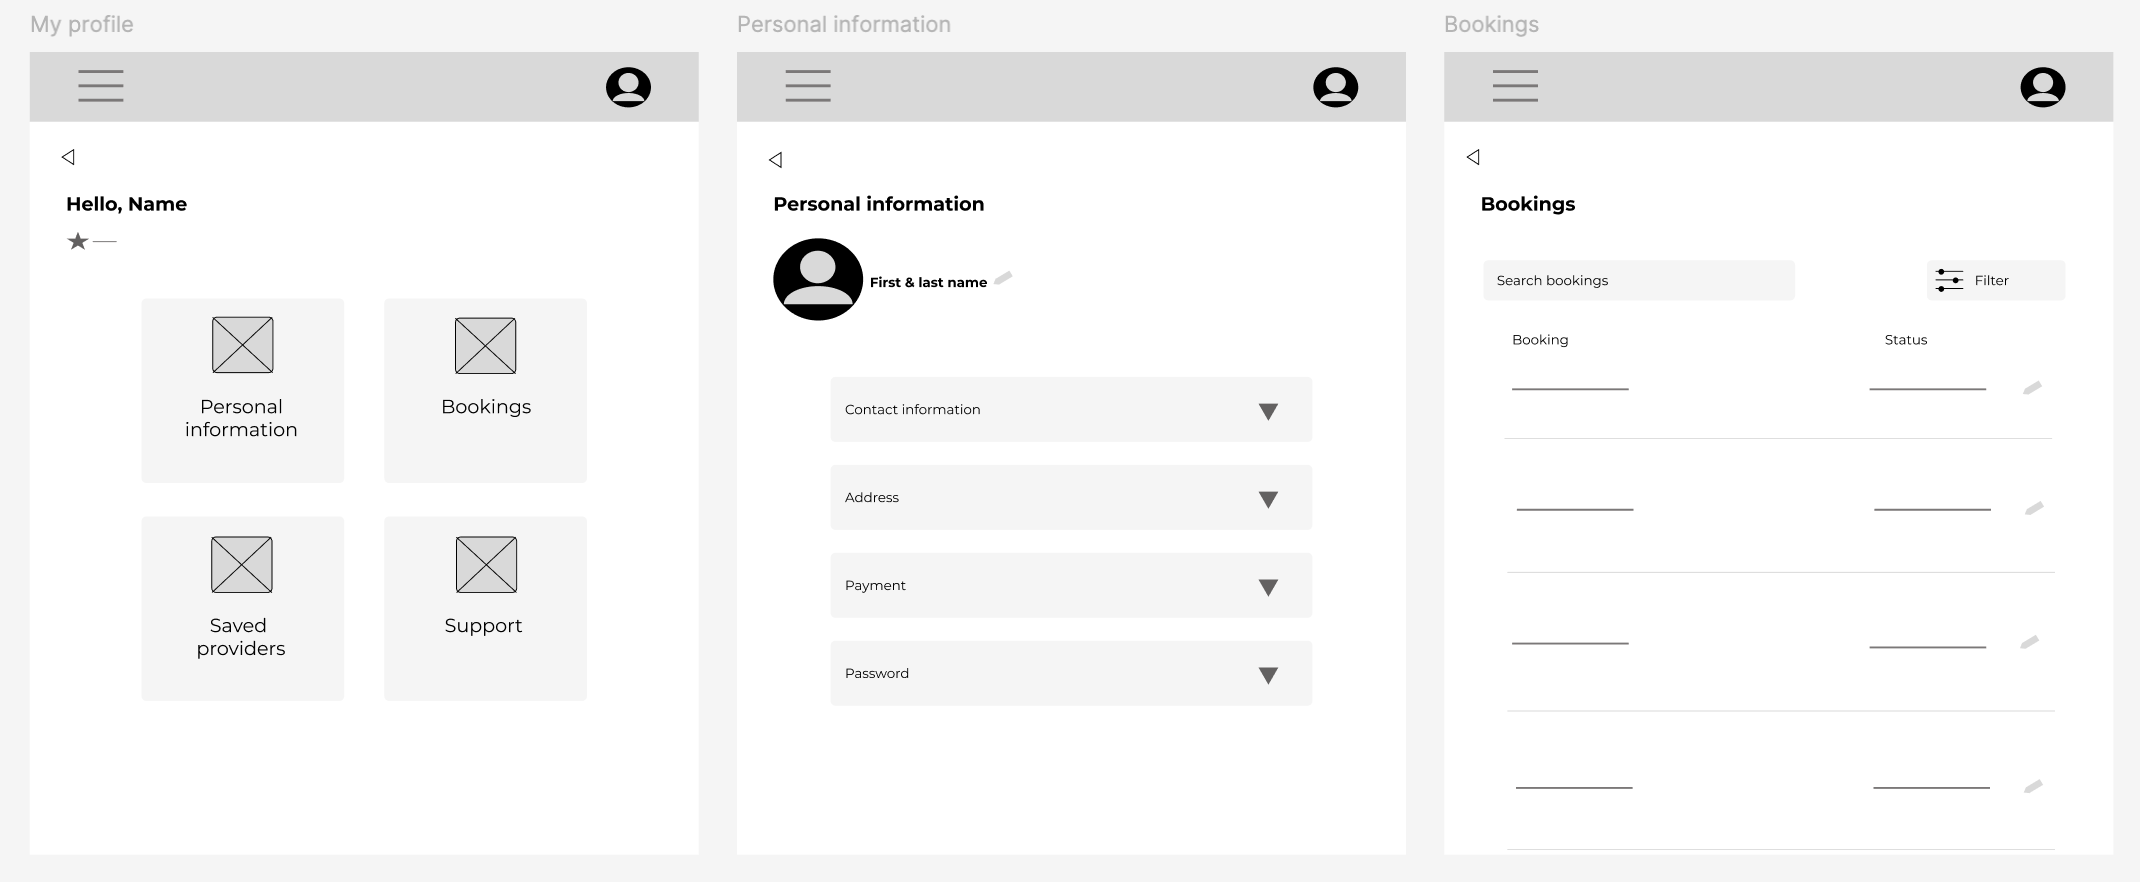Expand the Address dropdown arrow
2140x882 pixels.
[1268, 499]
